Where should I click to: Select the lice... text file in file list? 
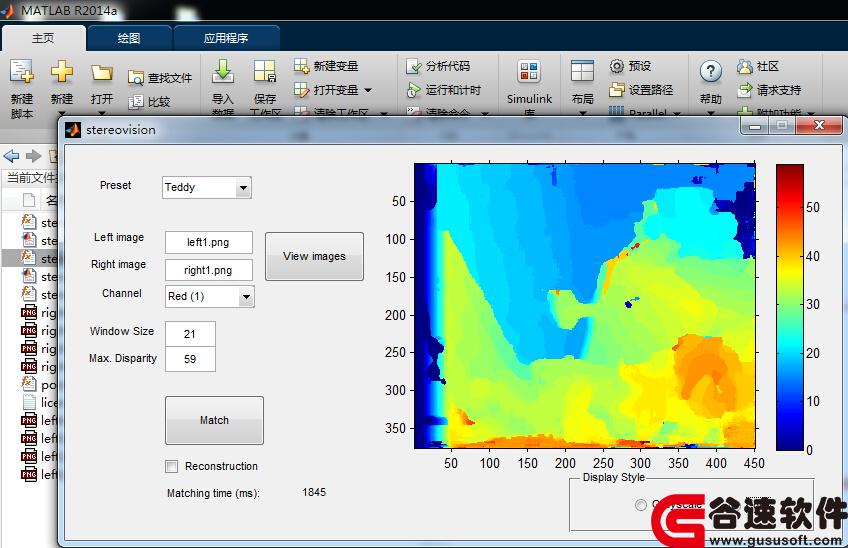40,402
